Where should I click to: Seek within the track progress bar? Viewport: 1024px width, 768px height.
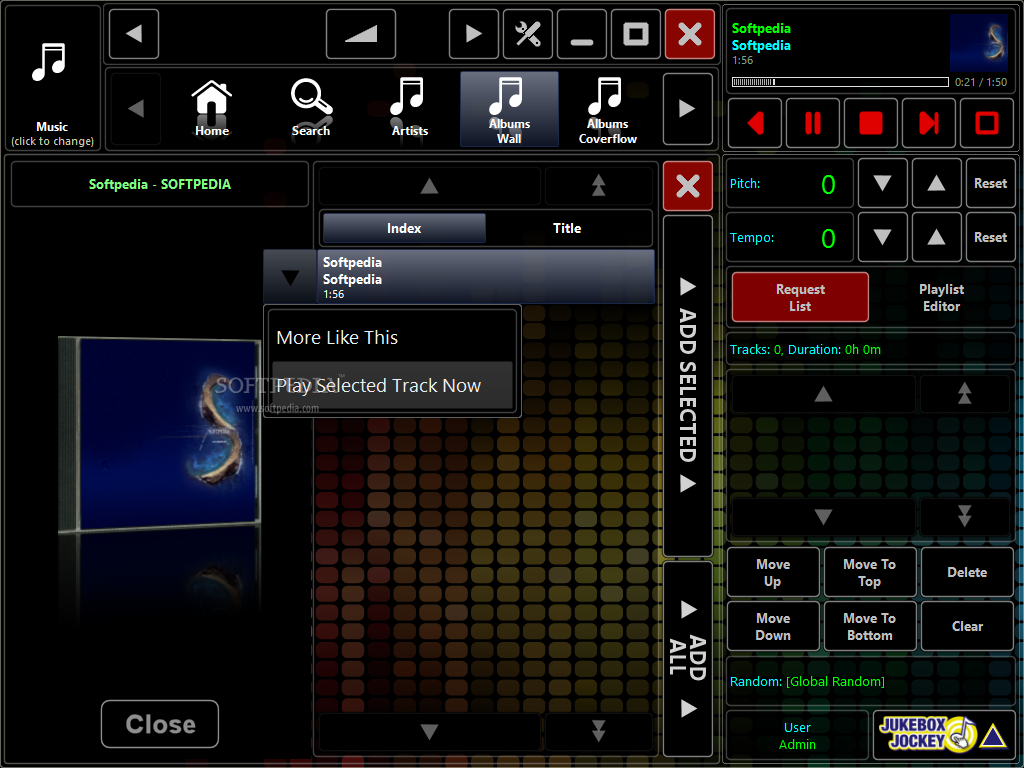[x=840, y=82]
